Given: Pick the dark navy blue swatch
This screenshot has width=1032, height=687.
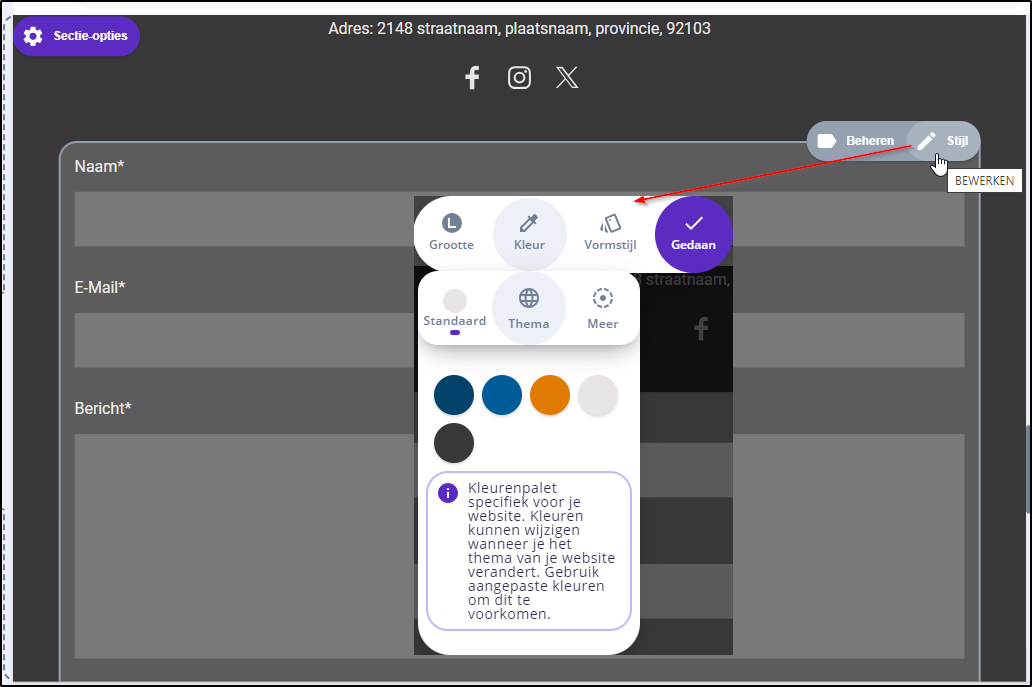Looking at the screenshot, I should point(454,395).
